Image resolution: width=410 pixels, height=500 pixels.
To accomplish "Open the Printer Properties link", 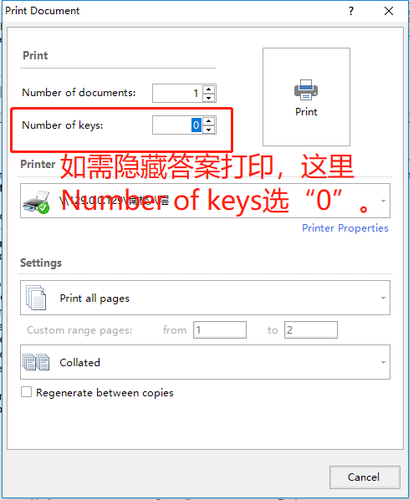I will tap(345, 228).
